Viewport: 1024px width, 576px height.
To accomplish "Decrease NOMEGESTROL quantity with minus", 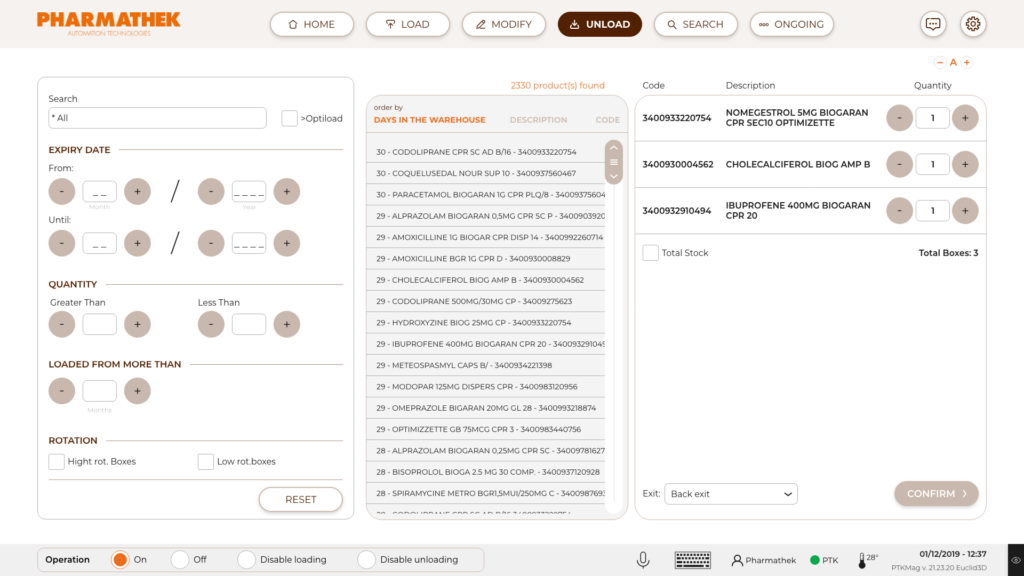I will pos(899,118).
